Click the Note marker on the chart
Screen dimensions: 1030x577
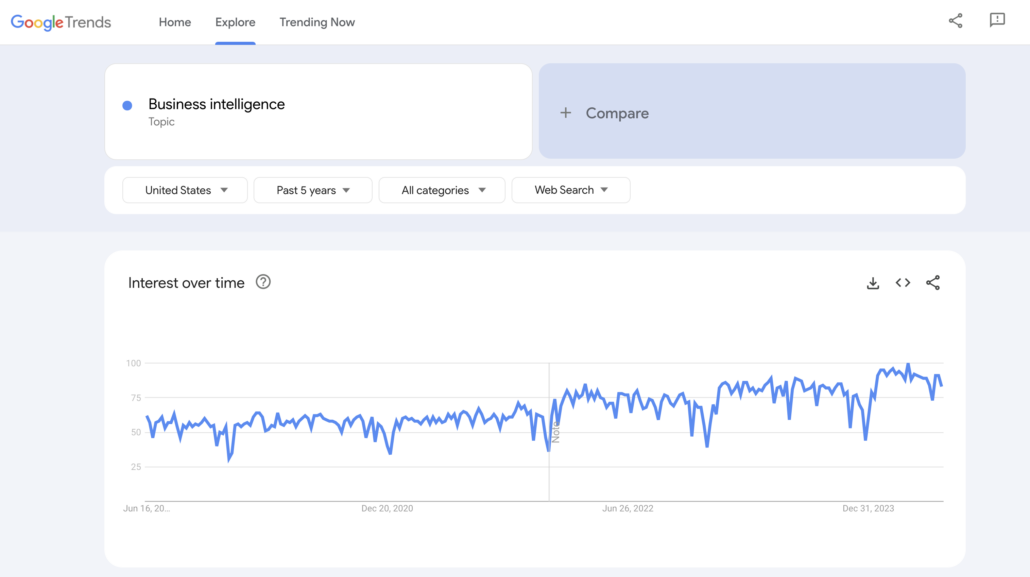pos(555,432)
